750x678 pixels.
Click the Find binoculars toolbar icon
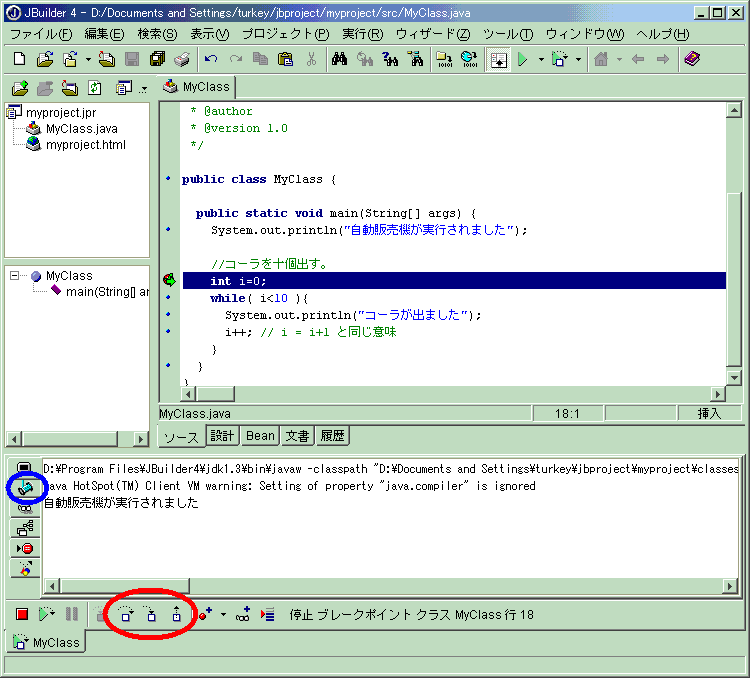point(339,59)
